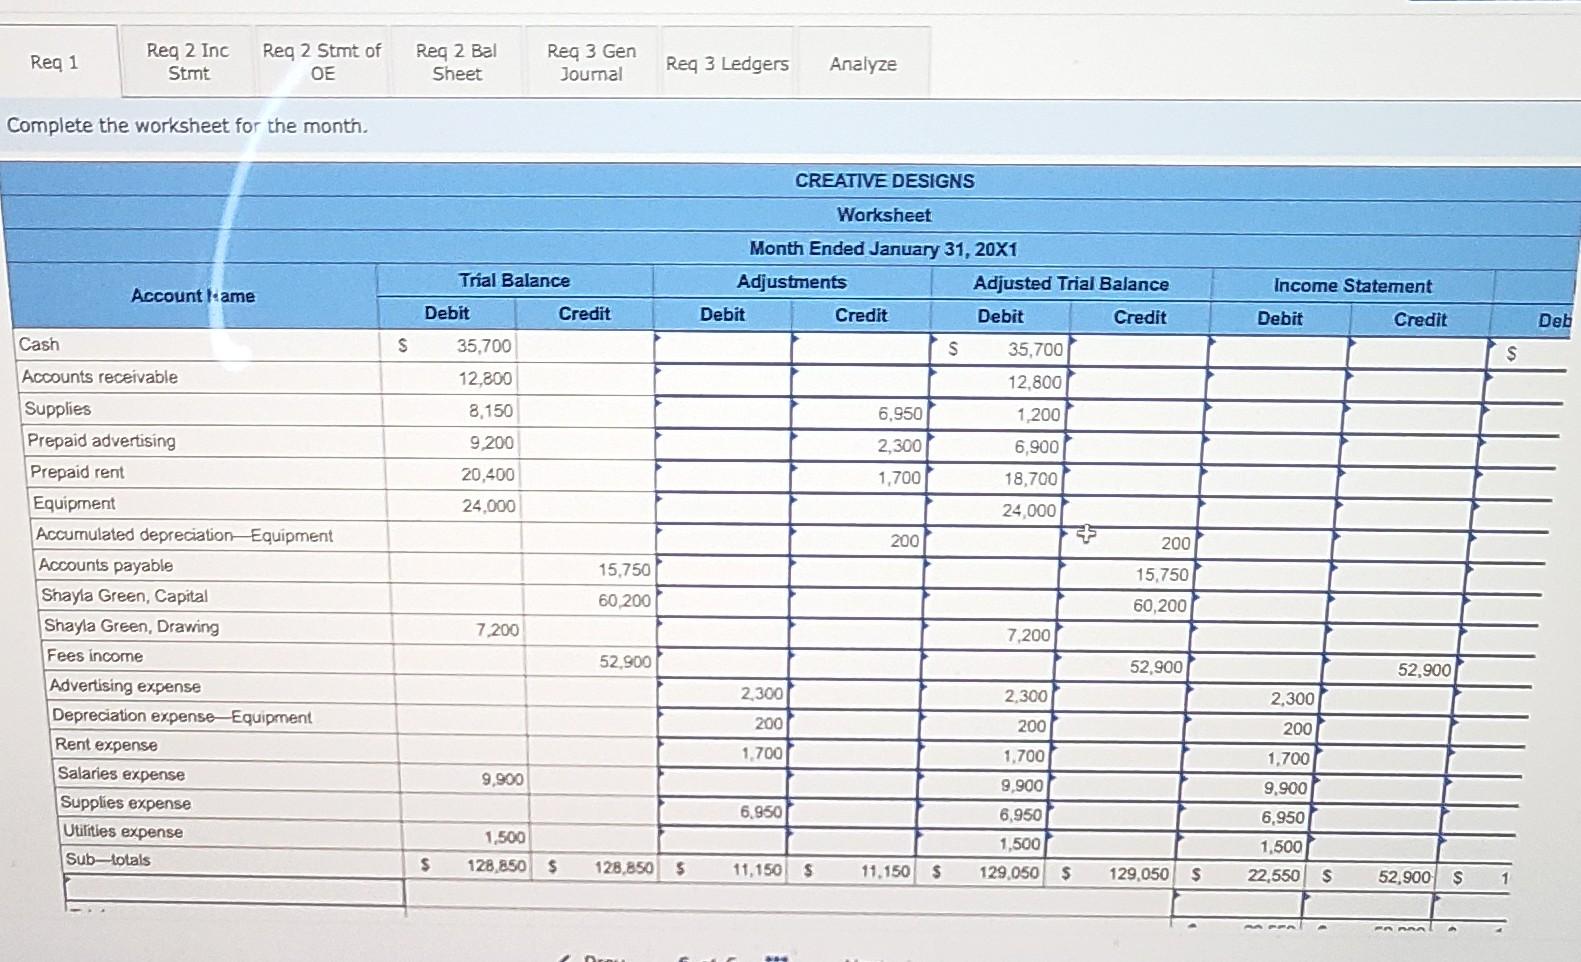Click Prepaid advertising adjusted debit cell 6,900
Image resolution: width=1581 pixels, height=962 pixels.
tap(996, 446)
